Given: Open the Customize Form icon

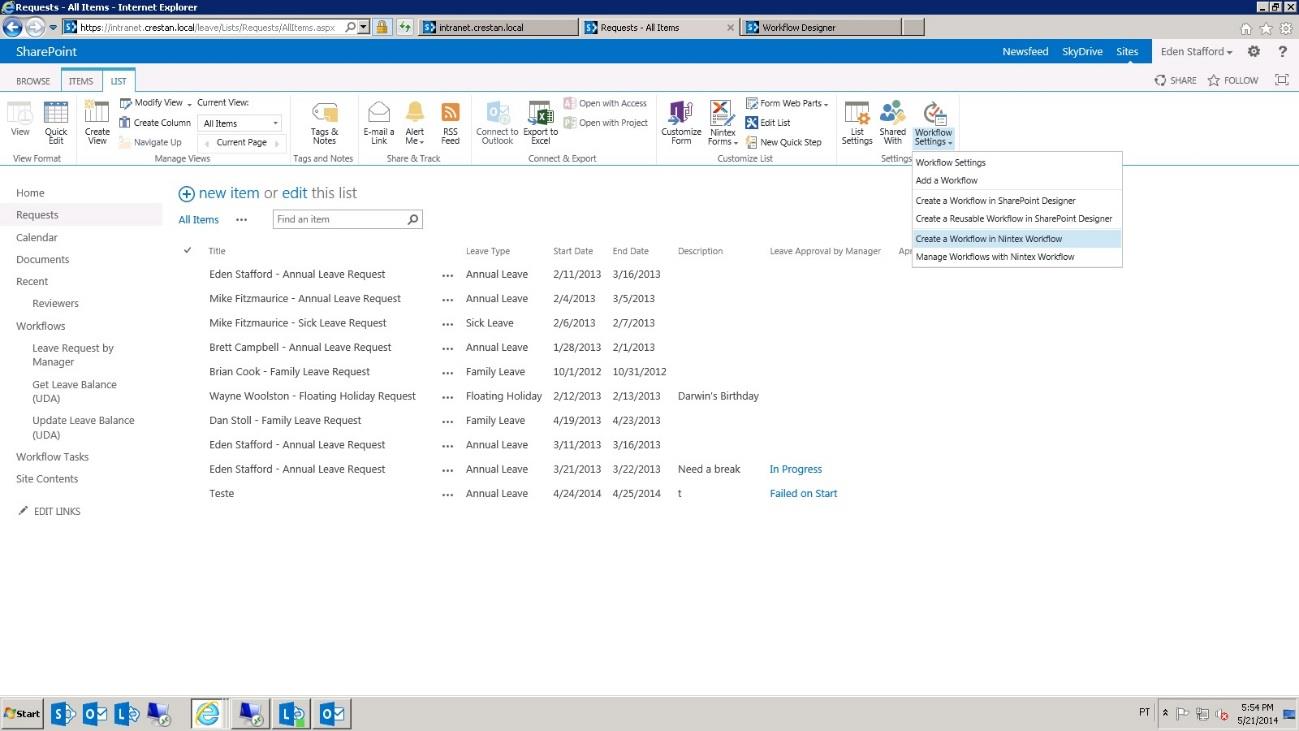Looking at the screenshot, I should point(681,123).
